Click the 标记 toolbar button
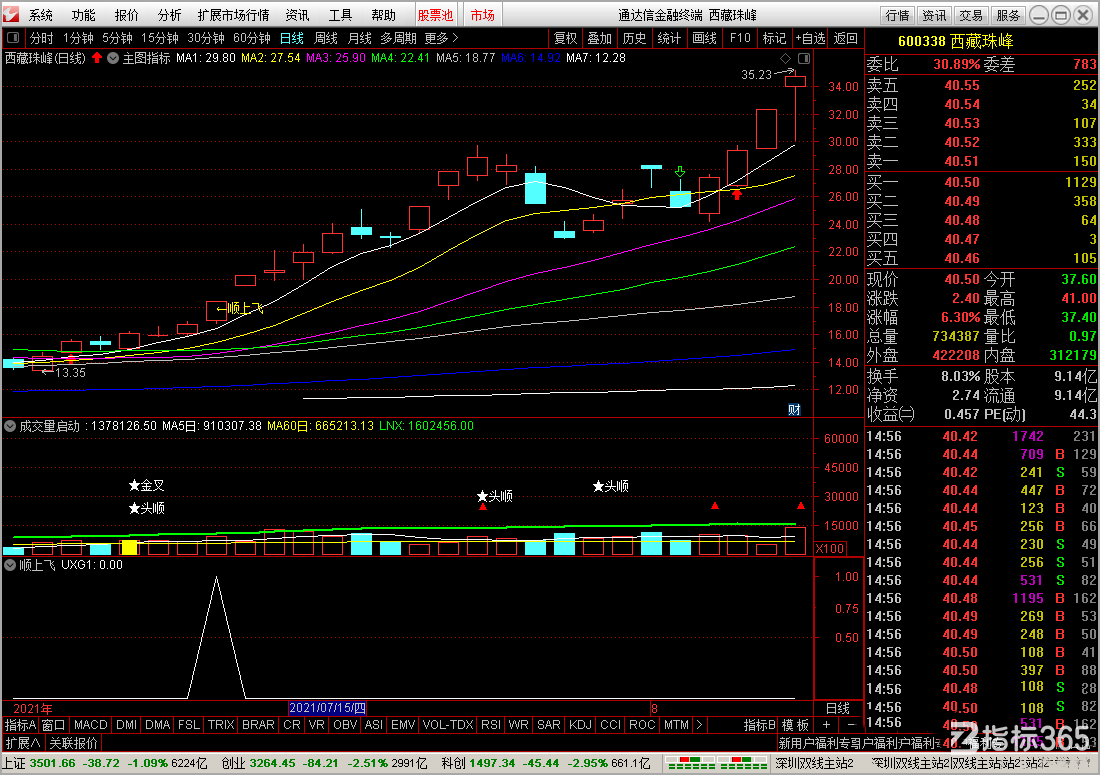Screen dimensions: 1100x775 [774, 38]
